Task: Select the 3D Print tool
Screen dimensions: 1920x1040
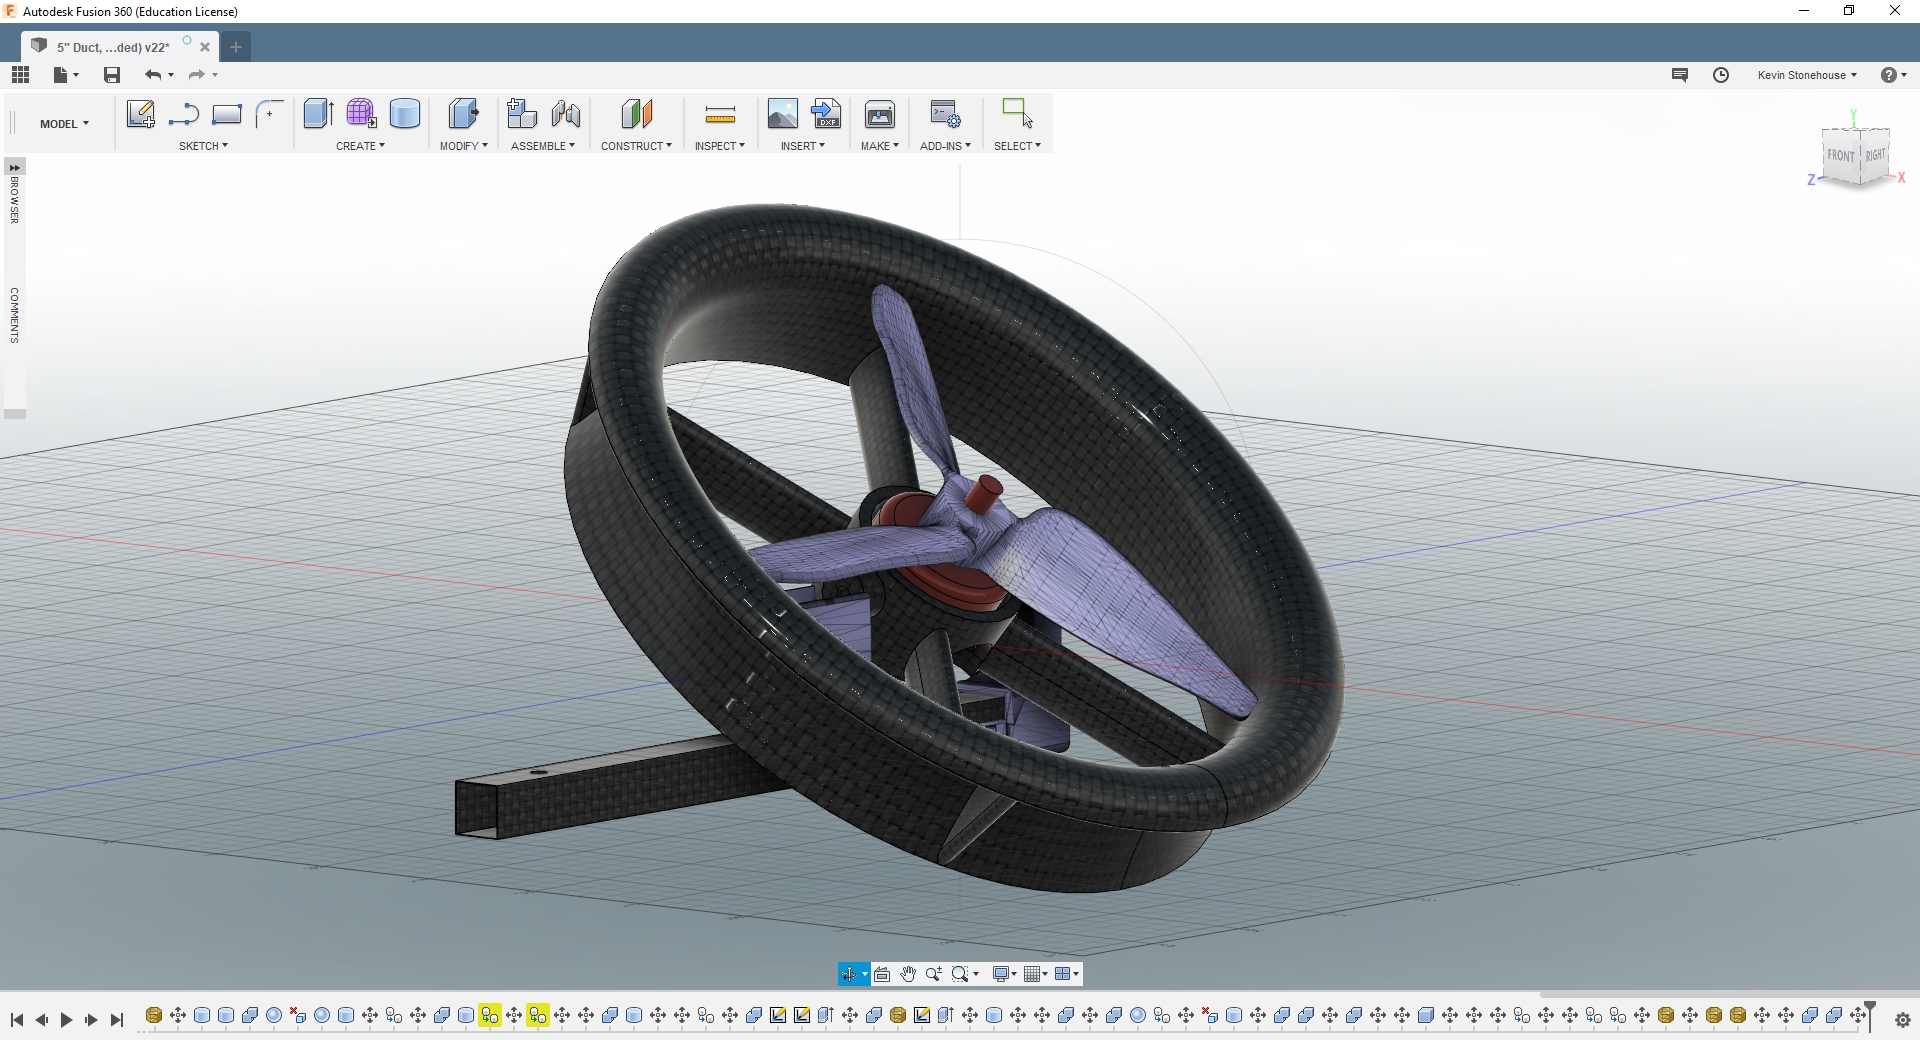Action: [x=880, y=114]
